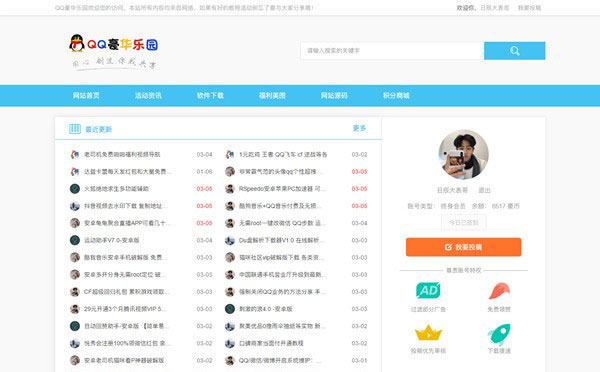Screen dimensions: 600x372
Task: Open post 中国联通手机营业厅升级到最新
Action: coord(283,274)
